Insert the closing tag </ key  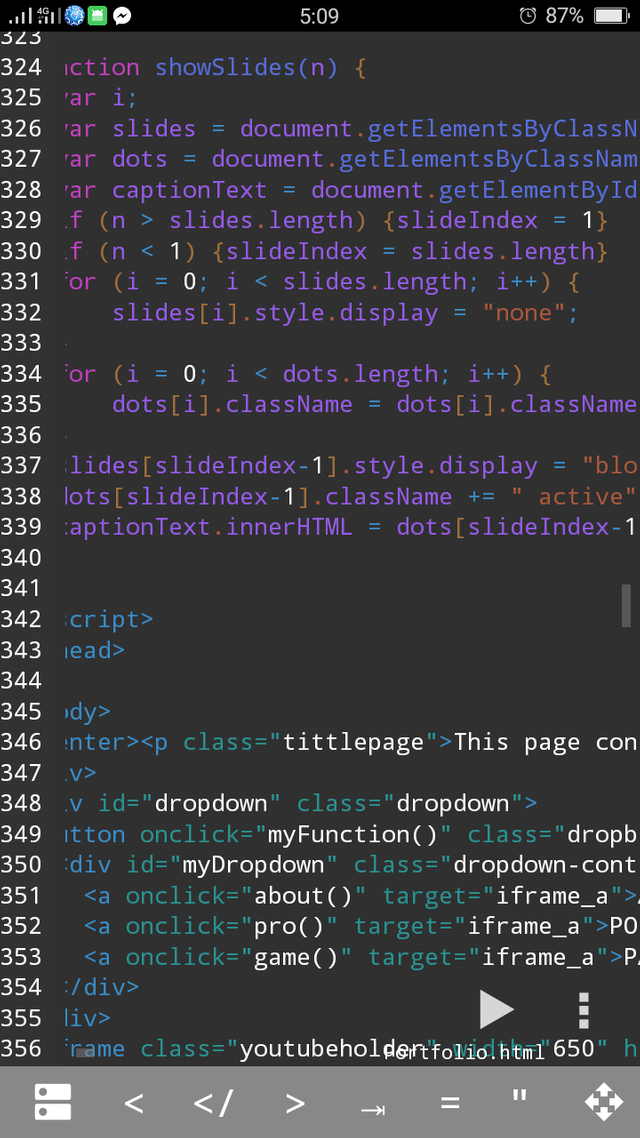[213, 1103]
